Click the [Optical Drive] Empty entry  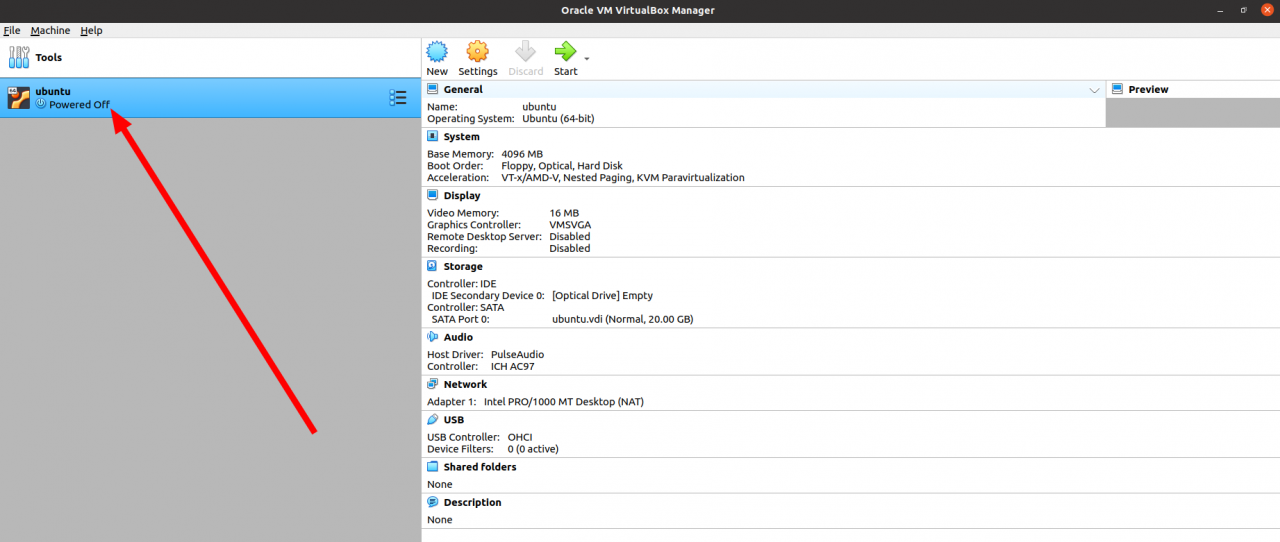(602, 296)
